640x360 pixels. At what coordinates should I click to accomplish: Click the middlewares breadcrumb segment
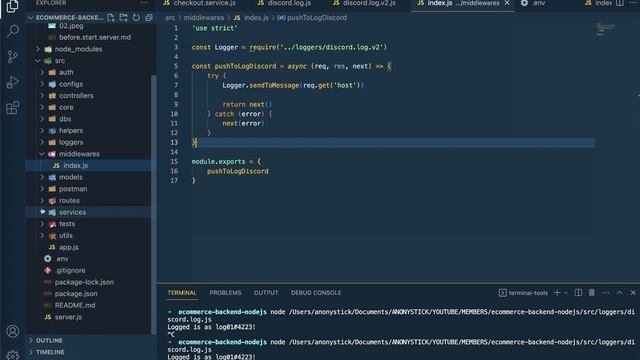pos(203,18)
